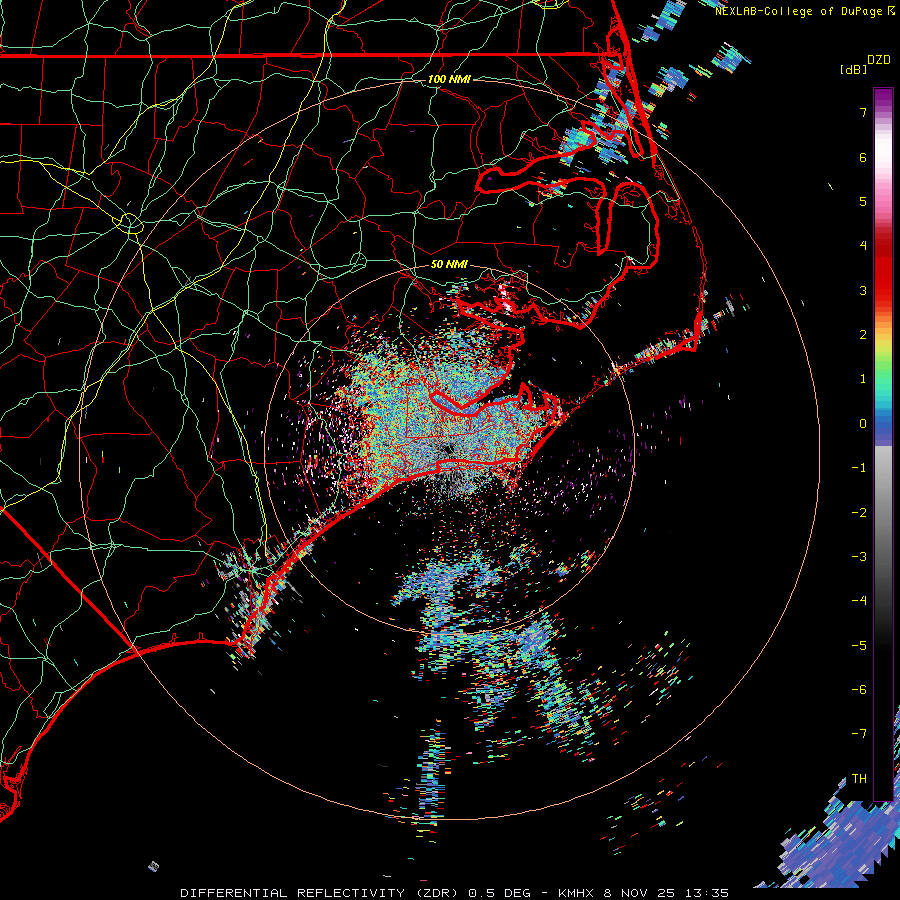This screenshot has width=900, height=900.
Task: Click the TH threshold label
Action: (859, 779)
